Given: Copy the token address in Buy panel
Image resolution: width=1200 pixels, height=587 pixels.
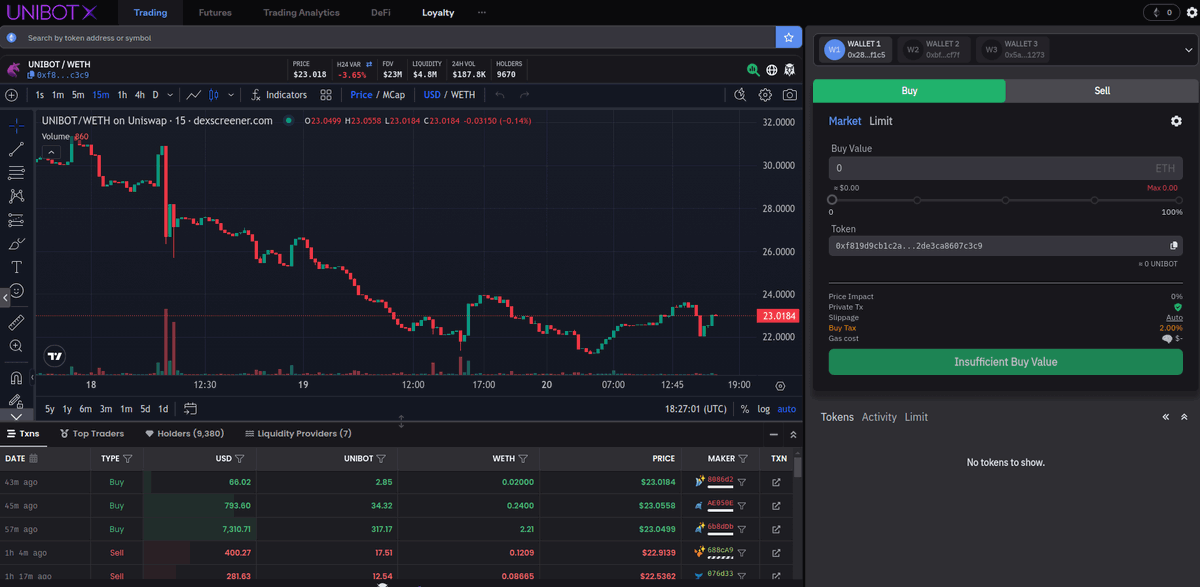Looking at the screenshot, I should 1174,245.
